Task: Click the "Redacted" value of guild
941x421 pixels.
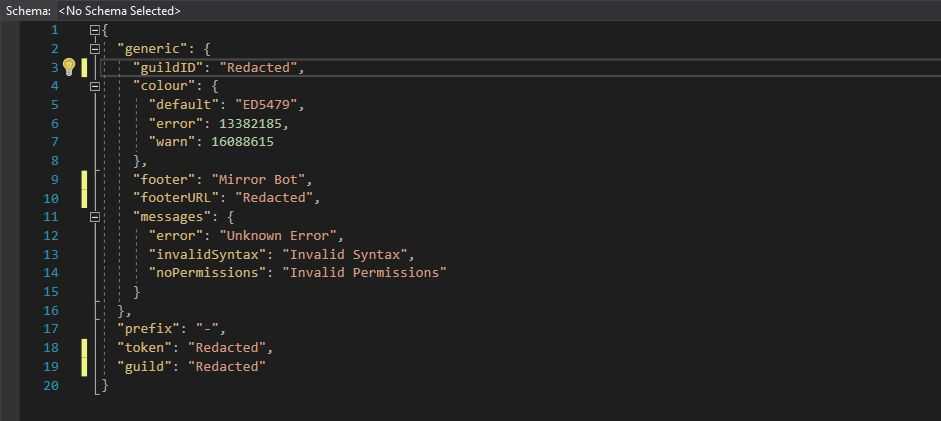Action: pos(227,366)
